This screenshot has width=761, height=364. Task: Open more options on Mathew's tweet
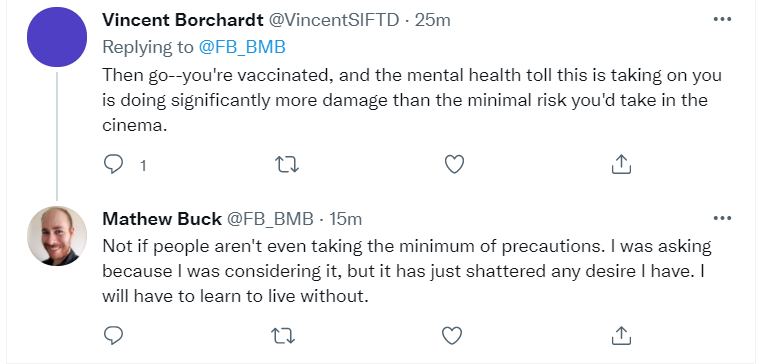click(722, 218)
